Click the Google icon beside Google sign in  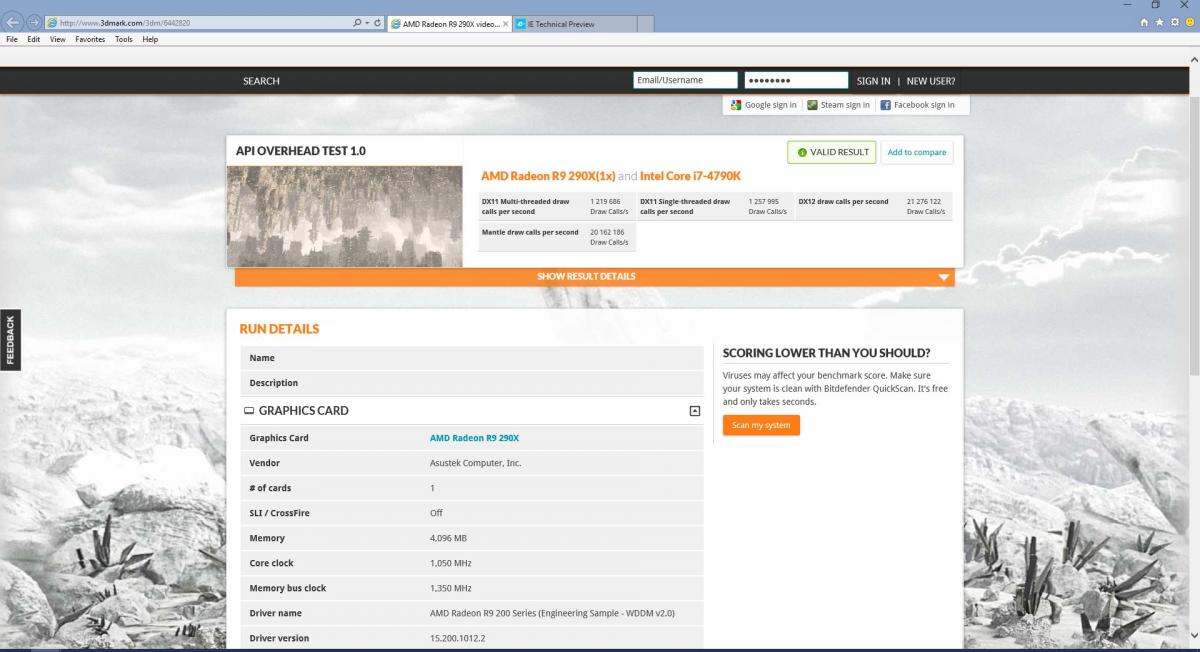click(736, 105)
